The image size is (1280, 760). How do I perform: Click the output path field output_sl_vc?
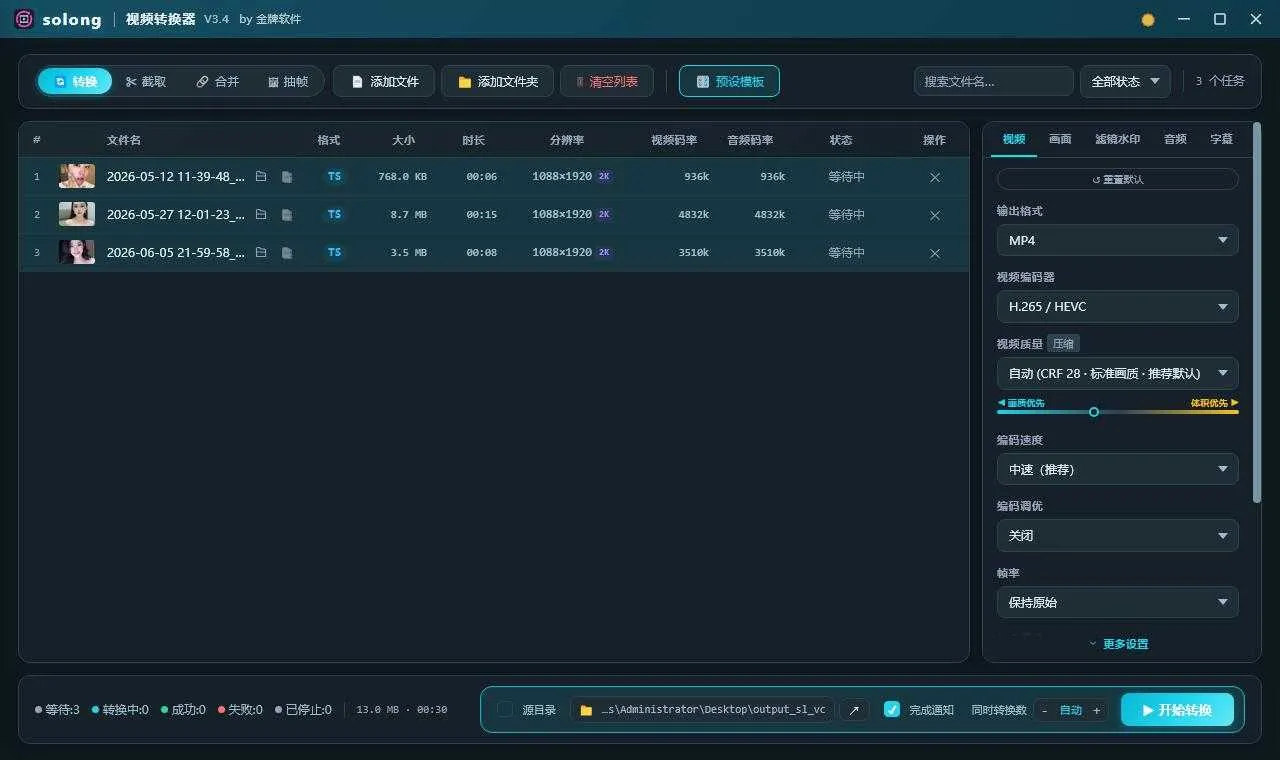702,710
